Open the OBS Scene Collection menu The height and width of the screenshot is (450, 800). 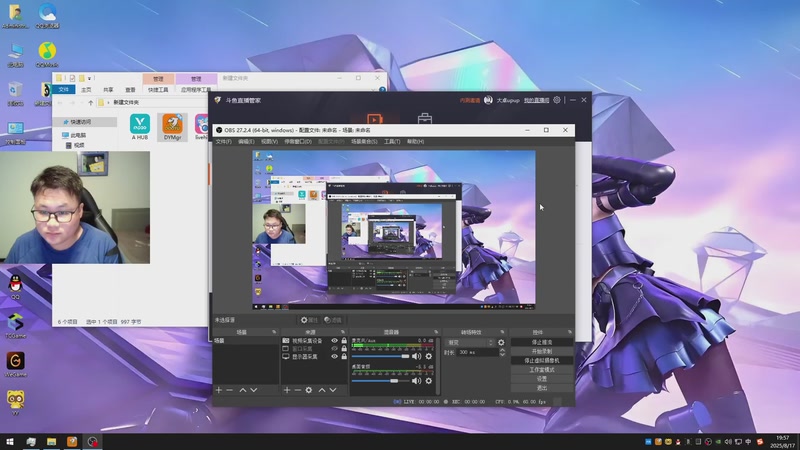(364, 141)
